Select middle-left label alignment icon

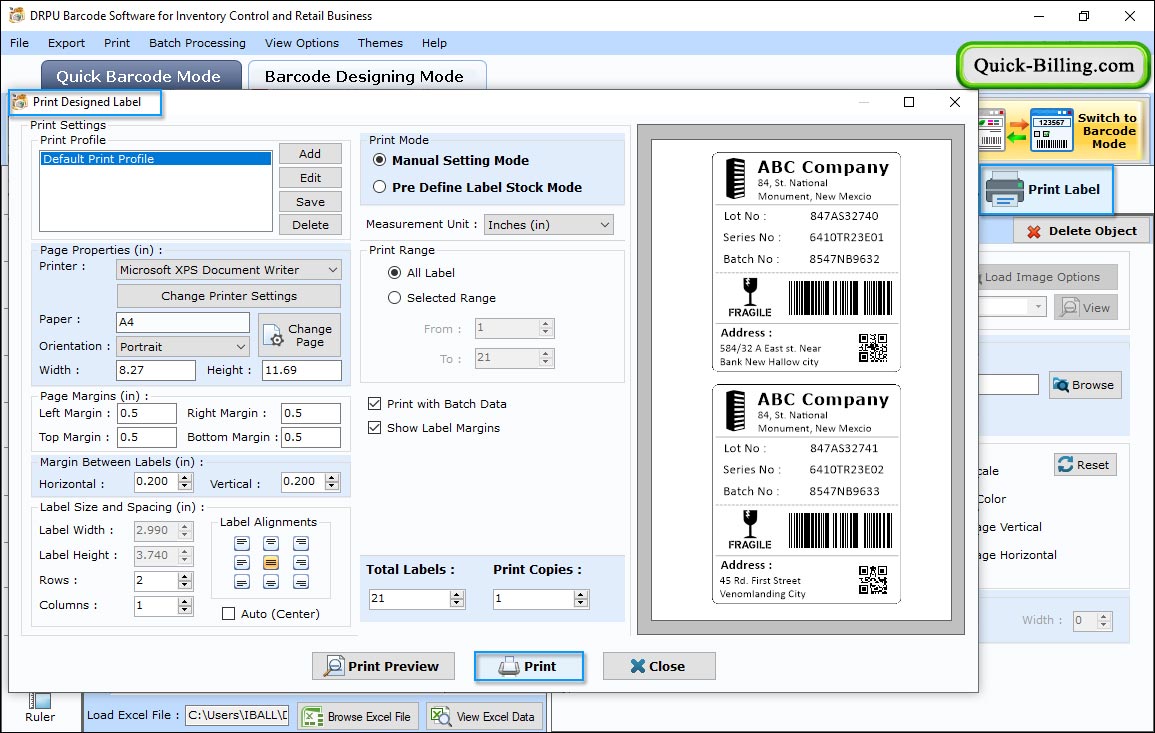click(242, 563)
